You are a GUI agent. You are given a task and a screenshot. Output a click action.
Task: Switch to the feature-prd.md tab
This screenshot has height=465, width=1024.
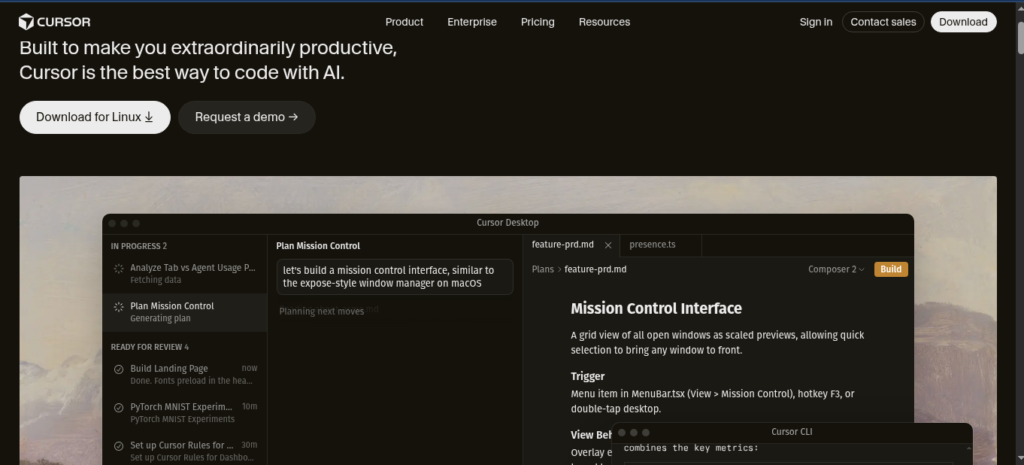click(563, 245)
